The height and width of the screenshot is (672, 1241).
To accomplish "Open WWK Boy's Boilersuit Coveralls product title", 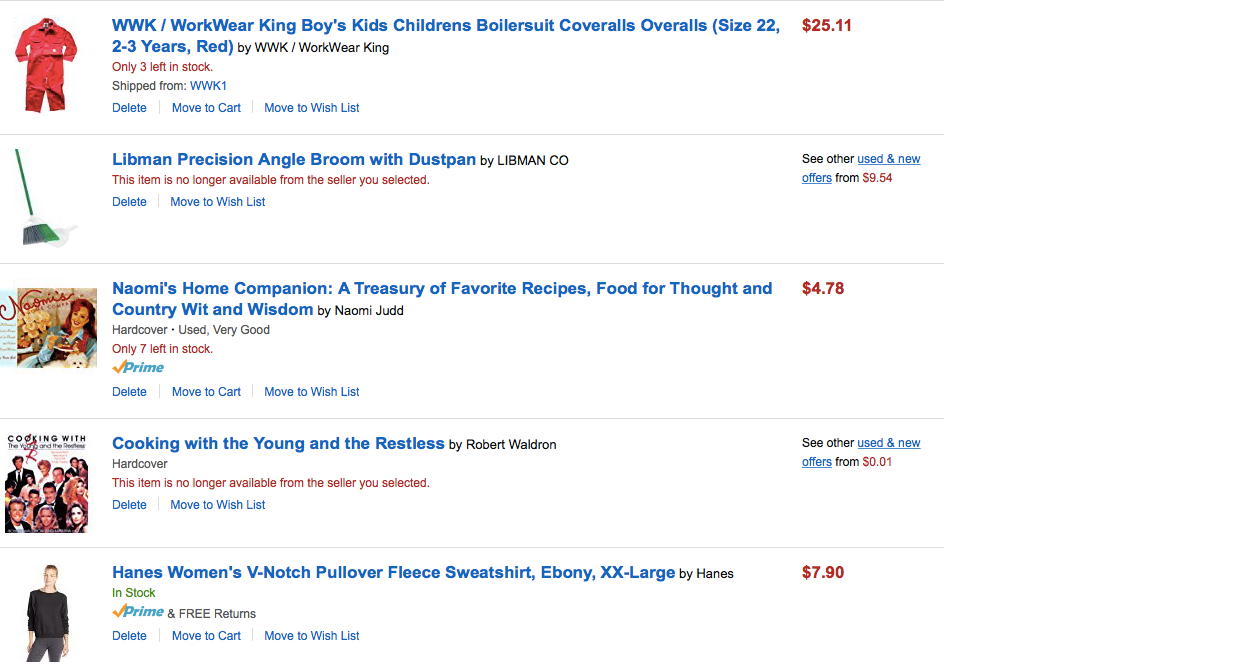I will click(x=445, y=26).
